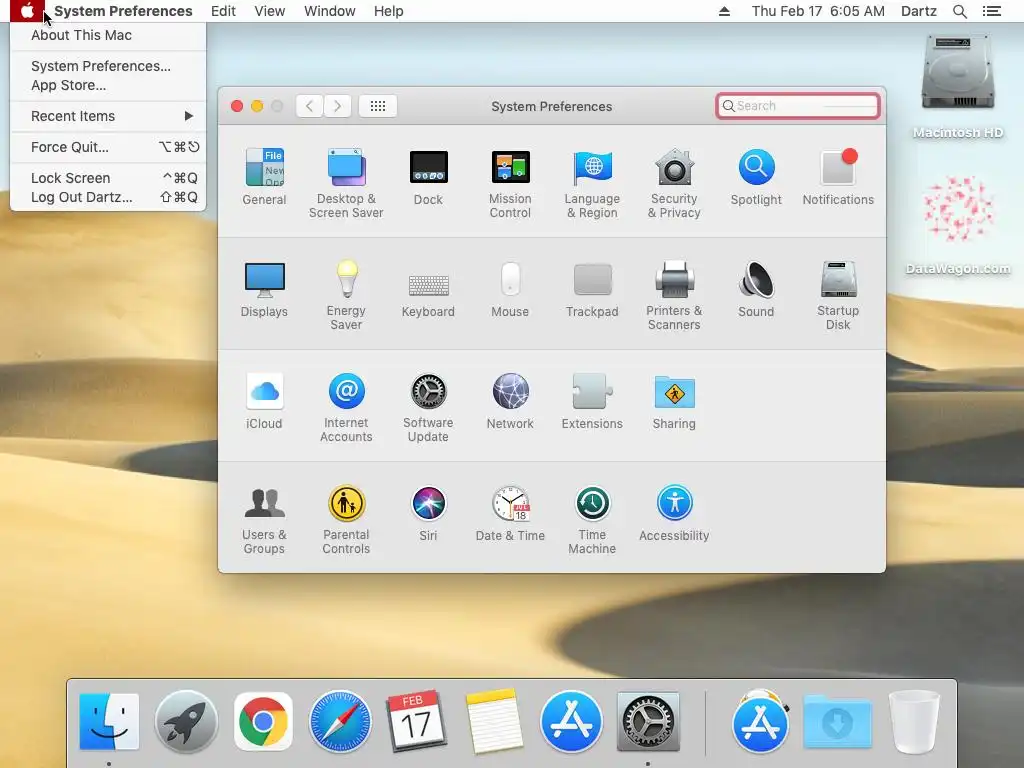Open Spotlight search in the menu bar
The width and height of the screenshot is (1024, 768).
point(959,11)
